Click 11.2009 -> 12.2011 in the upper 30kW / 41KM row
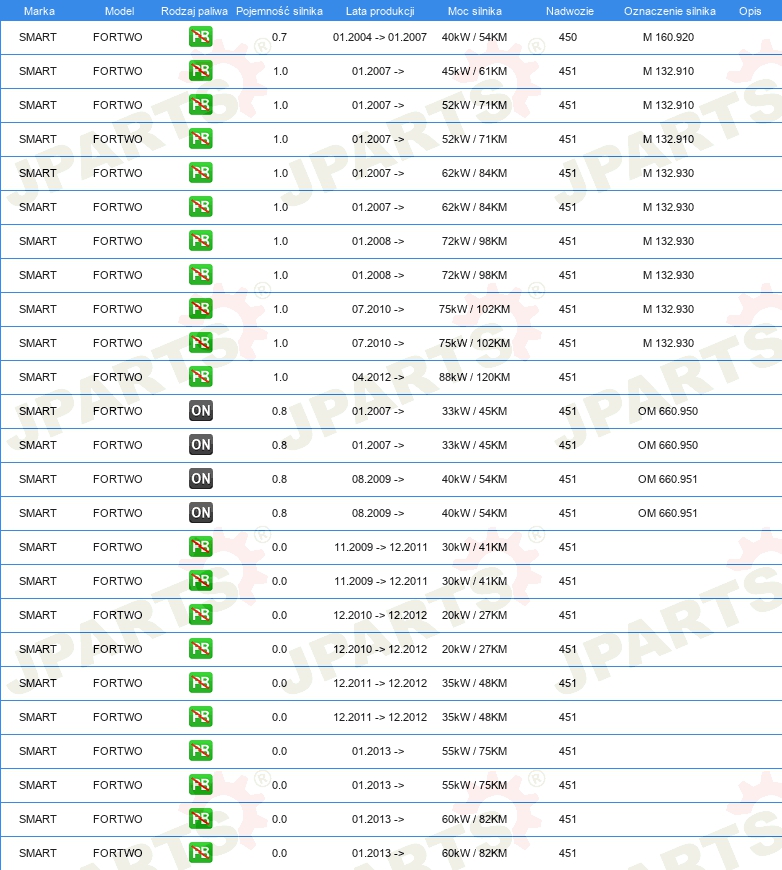The height and width of the screenshot is (870, 782). tap(381, 547)
